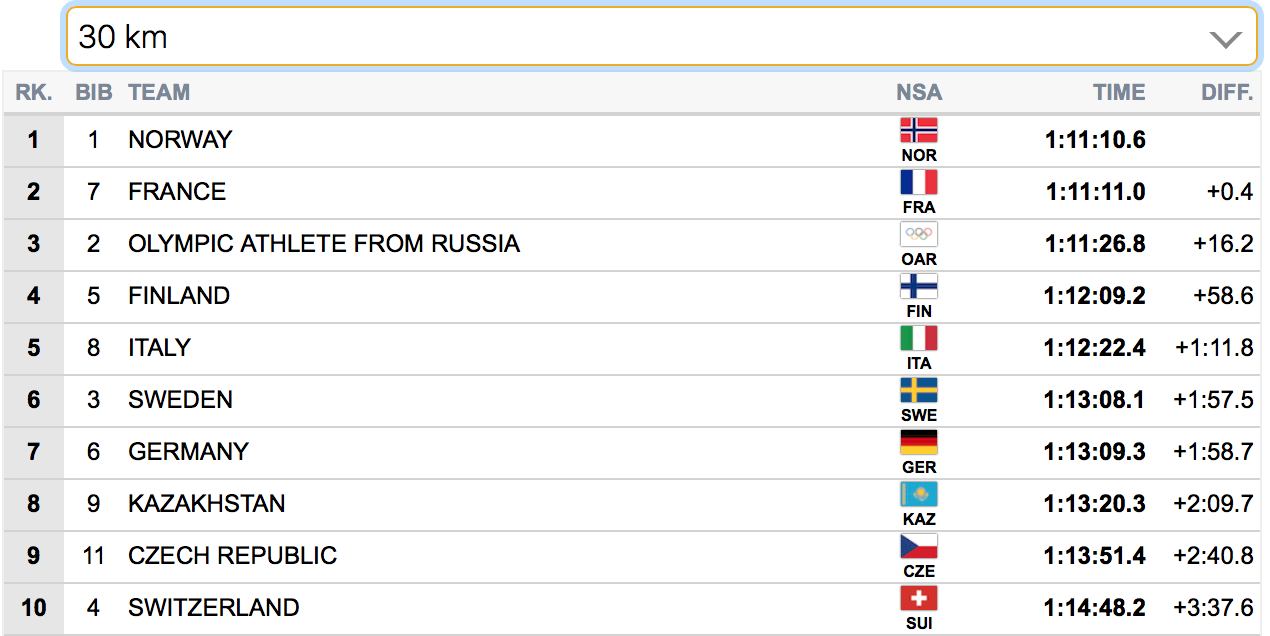Click the France flag icon

pyautogui.click(x=918, y=182)
